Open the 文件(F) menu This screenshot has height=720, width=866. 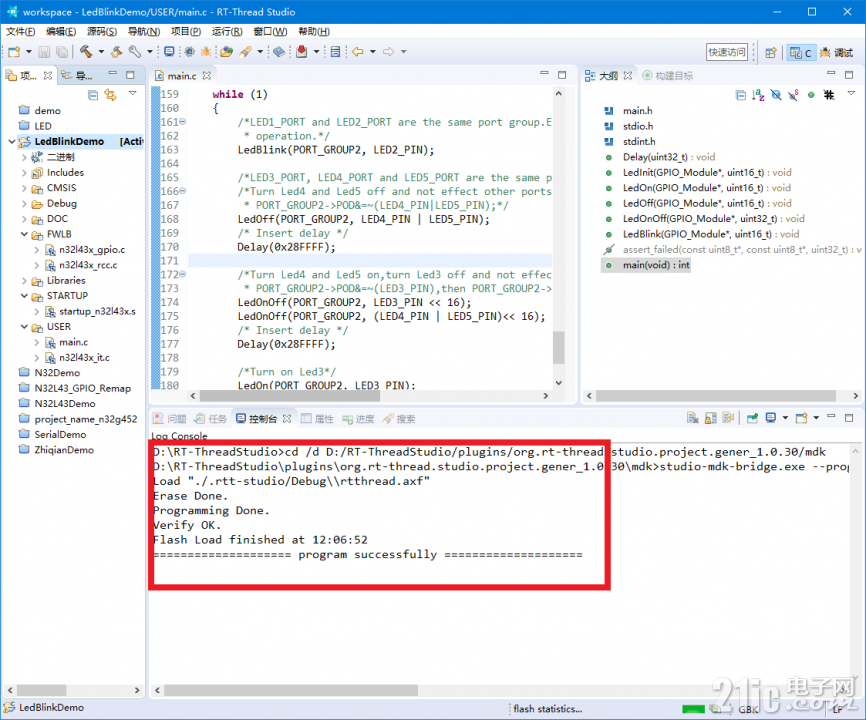(x=20, y=31)
